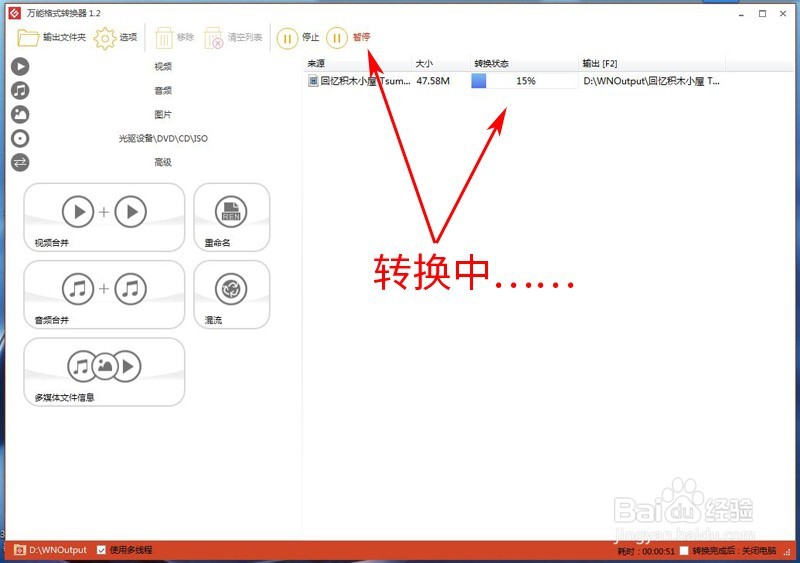The image size is (800, 563).
Task: Sort the list by 大小 column header
Action: point(442,64)
